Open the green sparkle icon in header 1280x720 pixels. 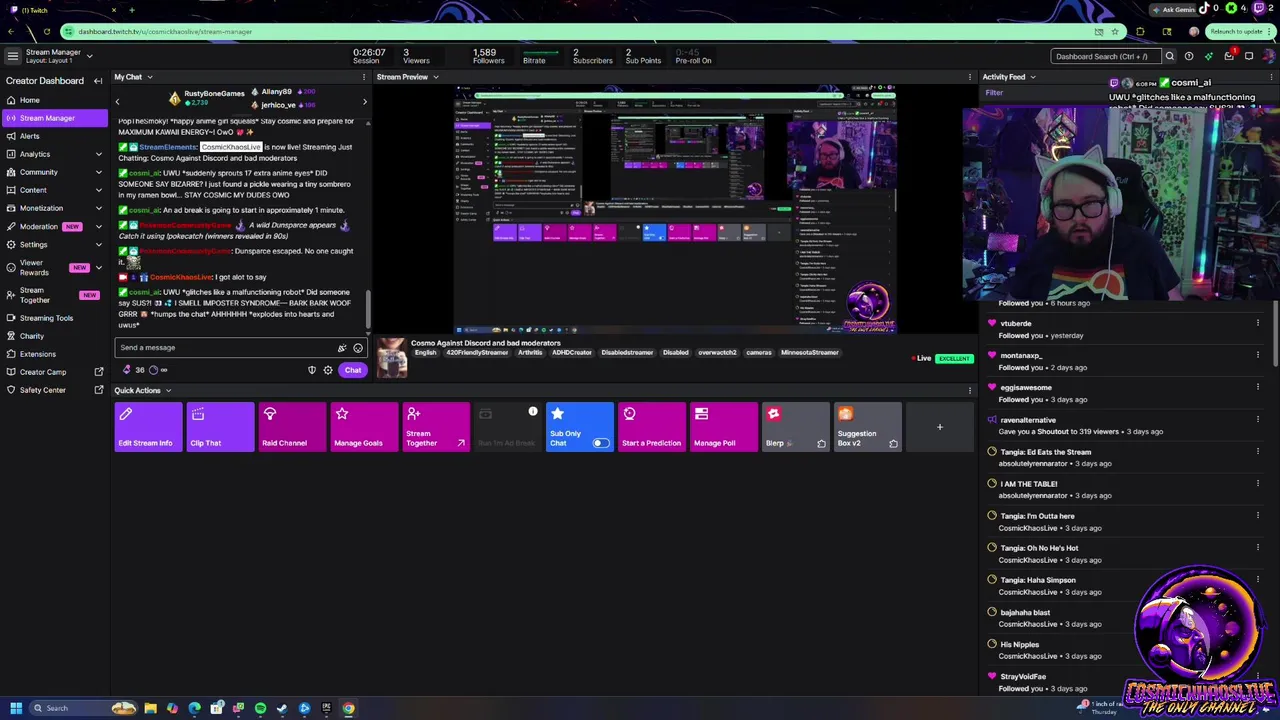pos(1209,56)
